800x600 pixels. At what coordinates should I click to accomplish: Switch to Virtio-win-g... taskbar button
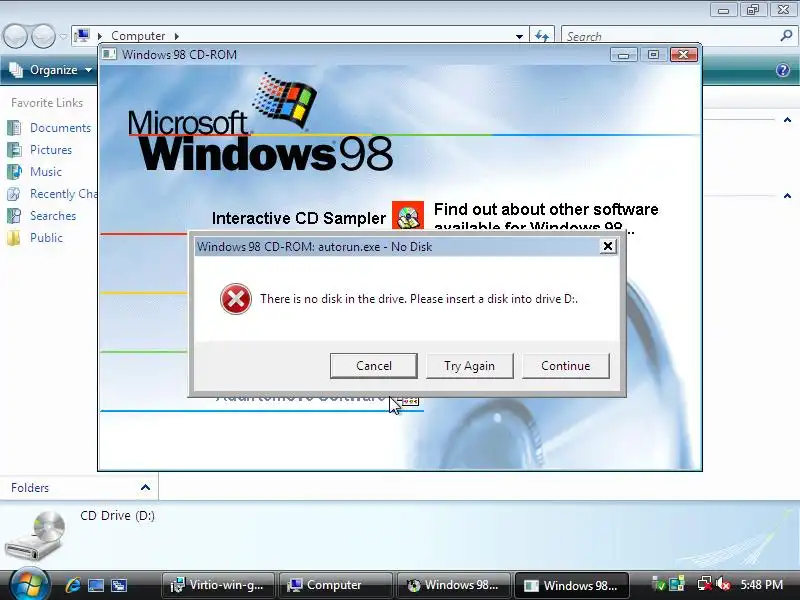click(x=218, y=585)
